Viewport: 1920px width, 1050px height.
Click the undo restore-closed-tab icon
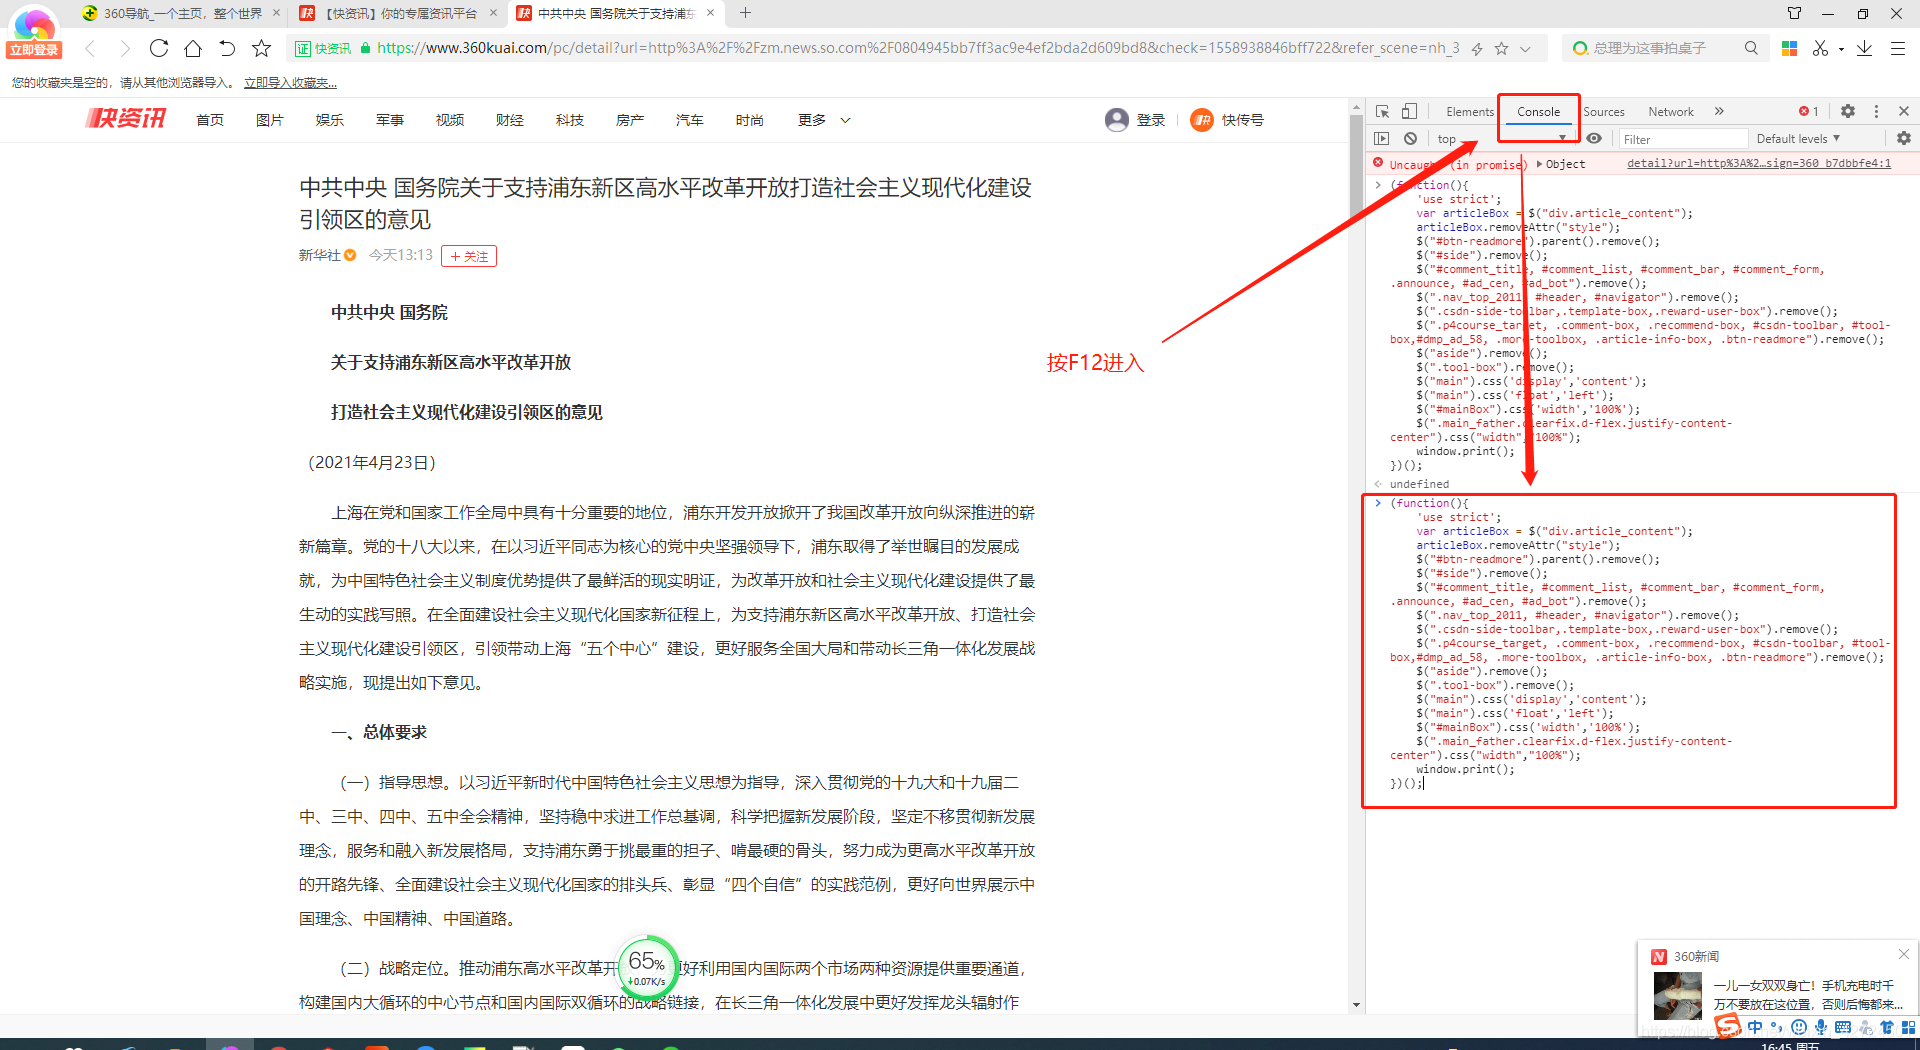click(x=227, y=48)
